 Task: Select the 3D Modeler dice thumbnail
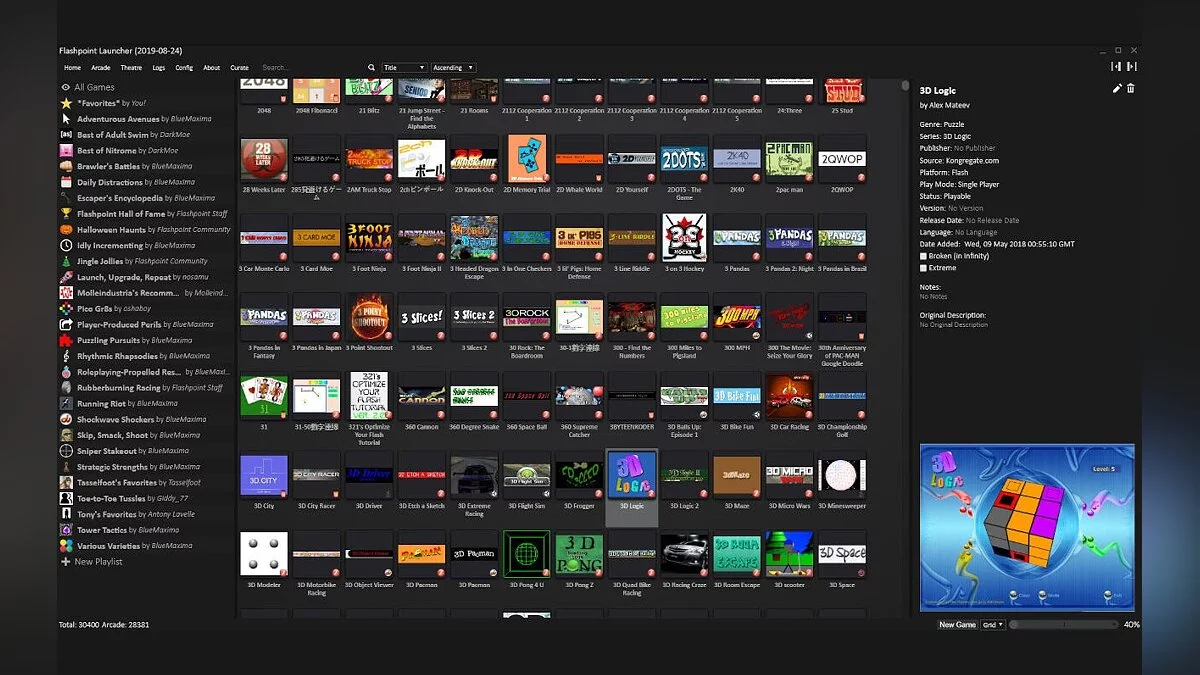(264, 554)
